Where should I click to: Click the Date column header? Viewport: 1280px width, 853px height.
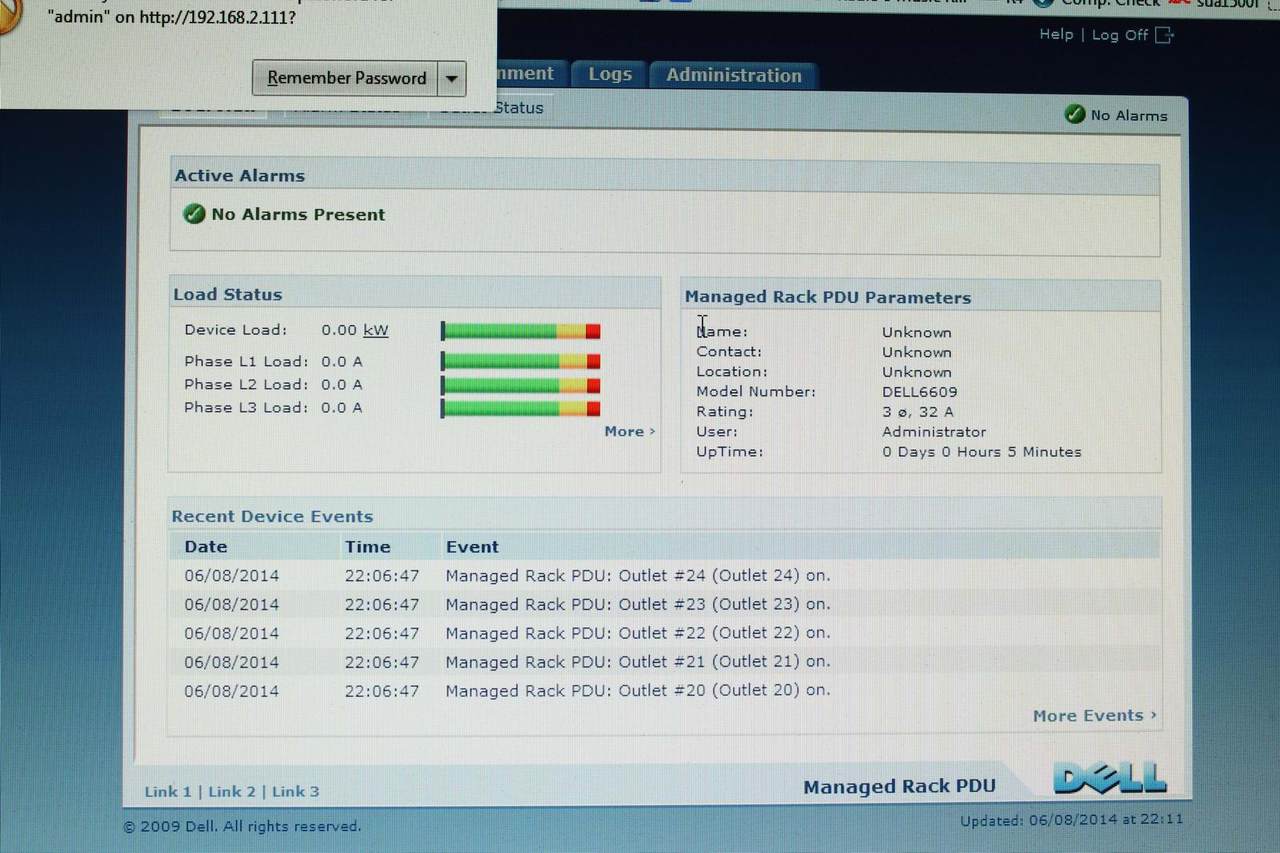coord(206,546)
